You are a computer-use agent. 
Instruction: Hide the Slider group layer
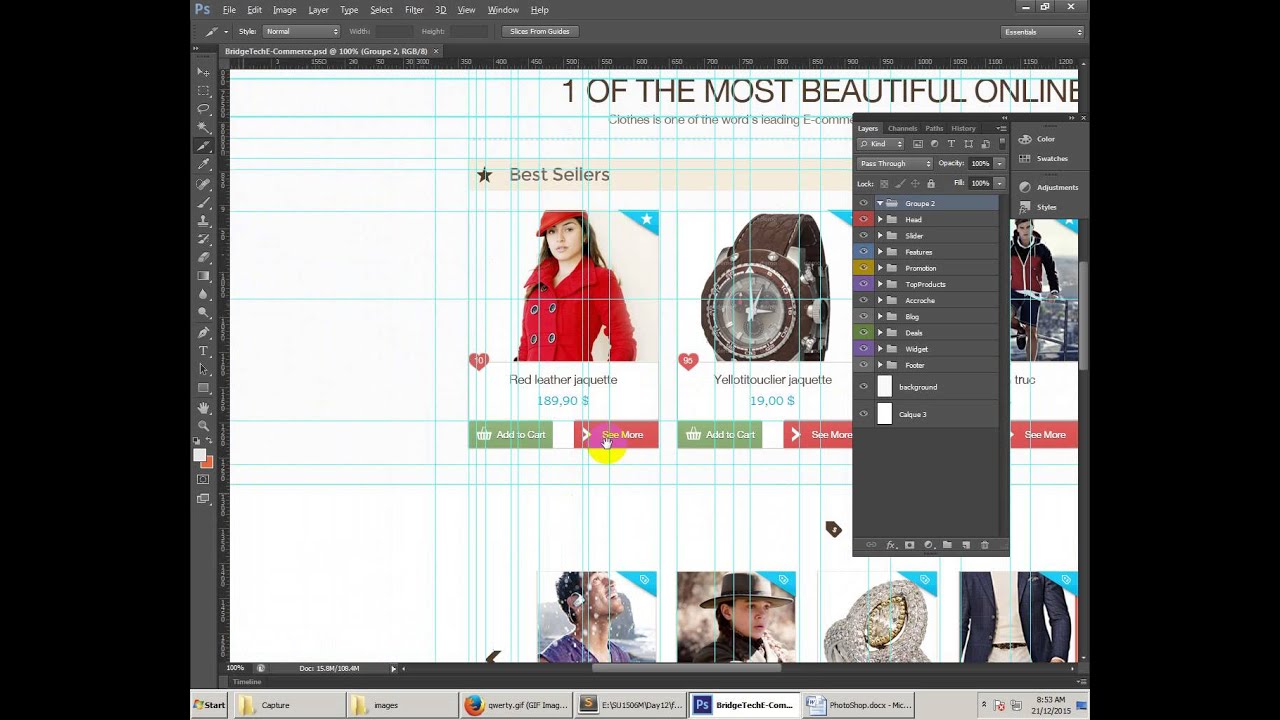tap(864, 236)
